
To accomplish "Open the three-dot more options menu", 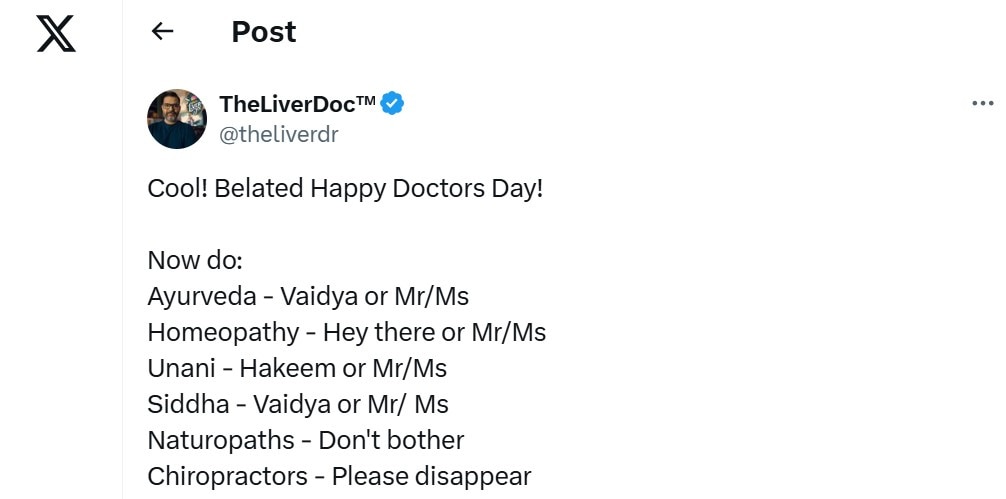I will (982, 103).
